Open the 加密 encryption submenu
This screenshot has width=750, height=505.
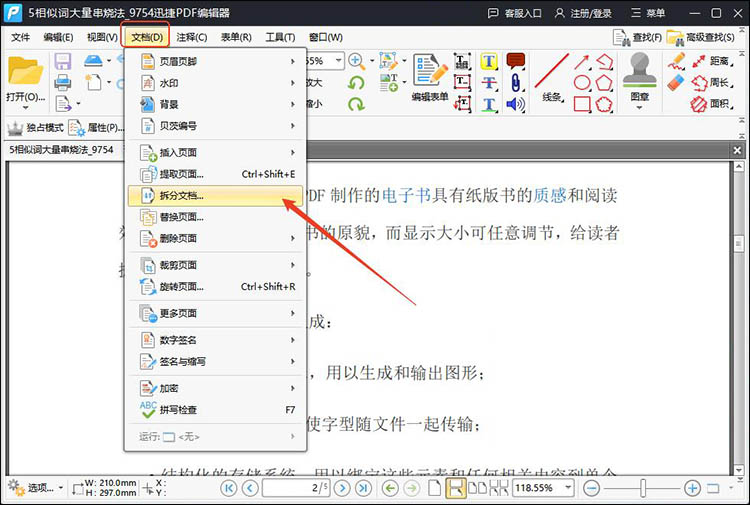215,388
